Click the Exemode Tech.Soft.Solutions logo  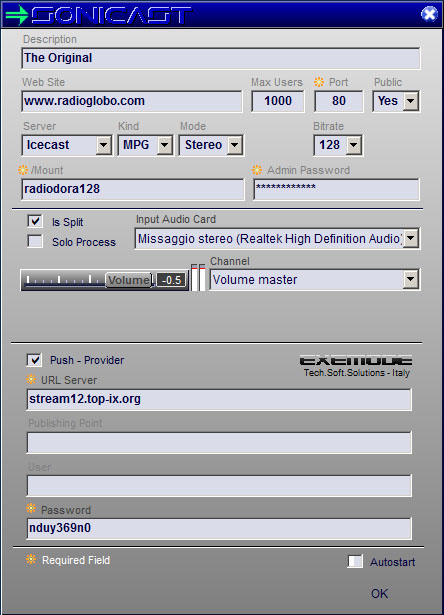pyautogui.click(x=356, y=366)
